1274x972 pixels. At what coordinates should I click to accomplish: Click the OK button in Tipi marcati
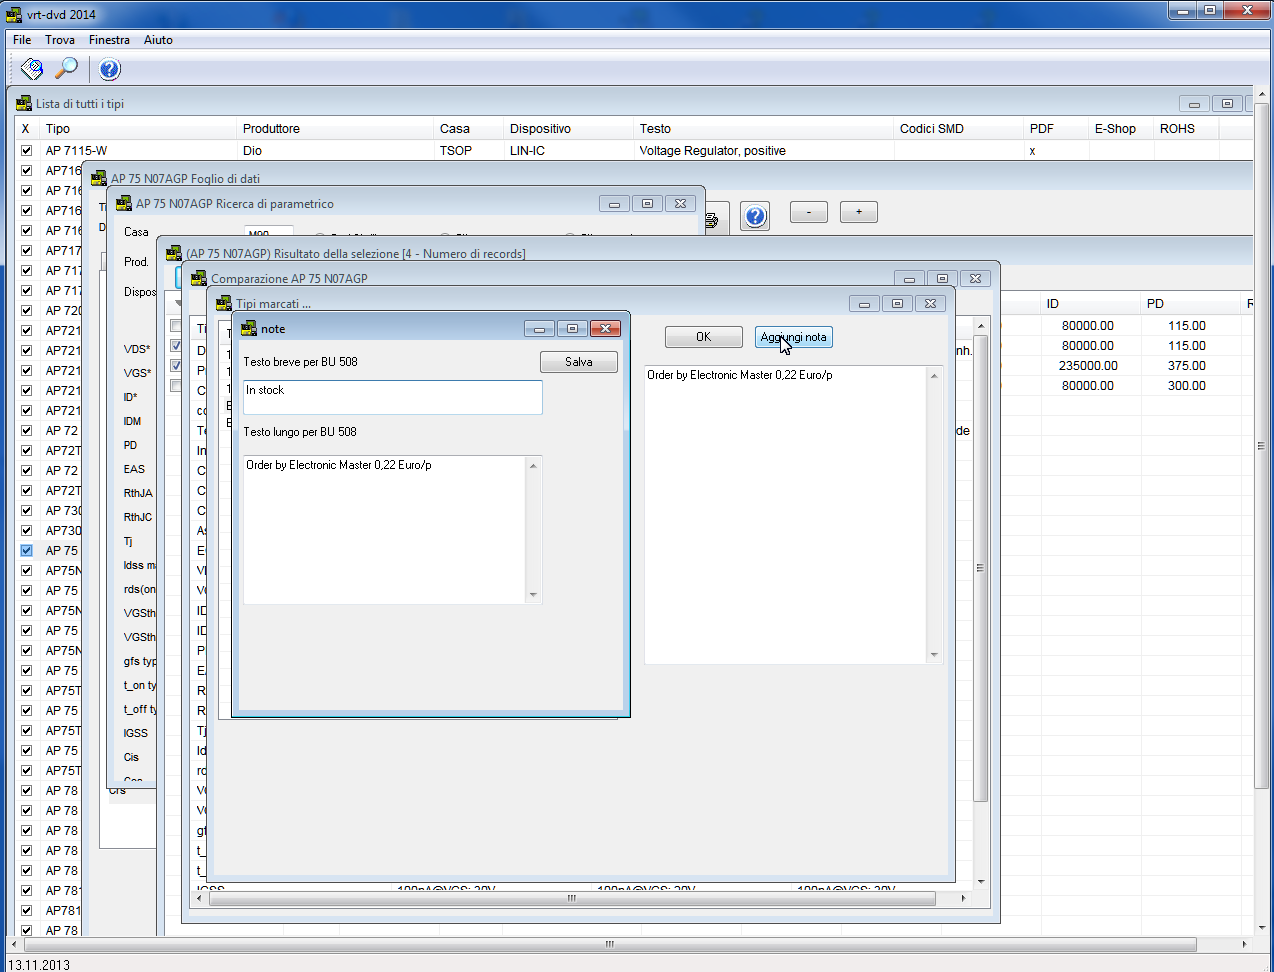tap(704, 337)
